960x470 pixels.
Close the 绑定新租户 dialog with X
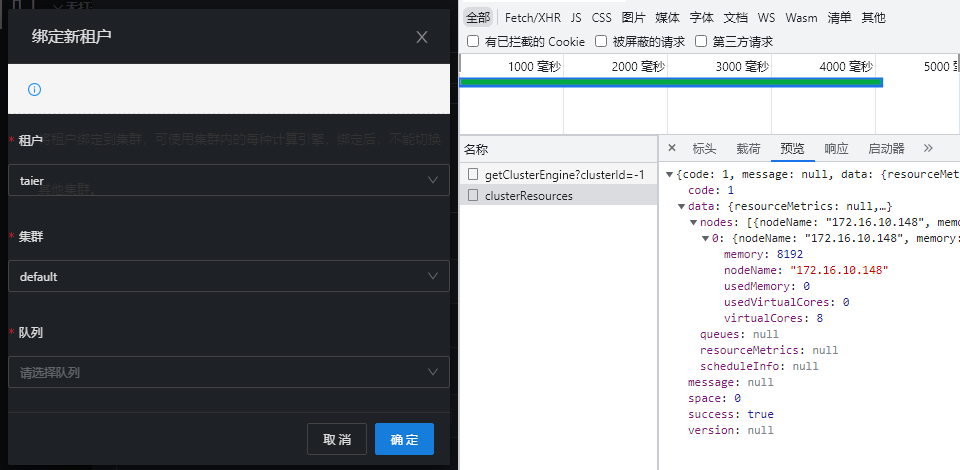(422, 37)
